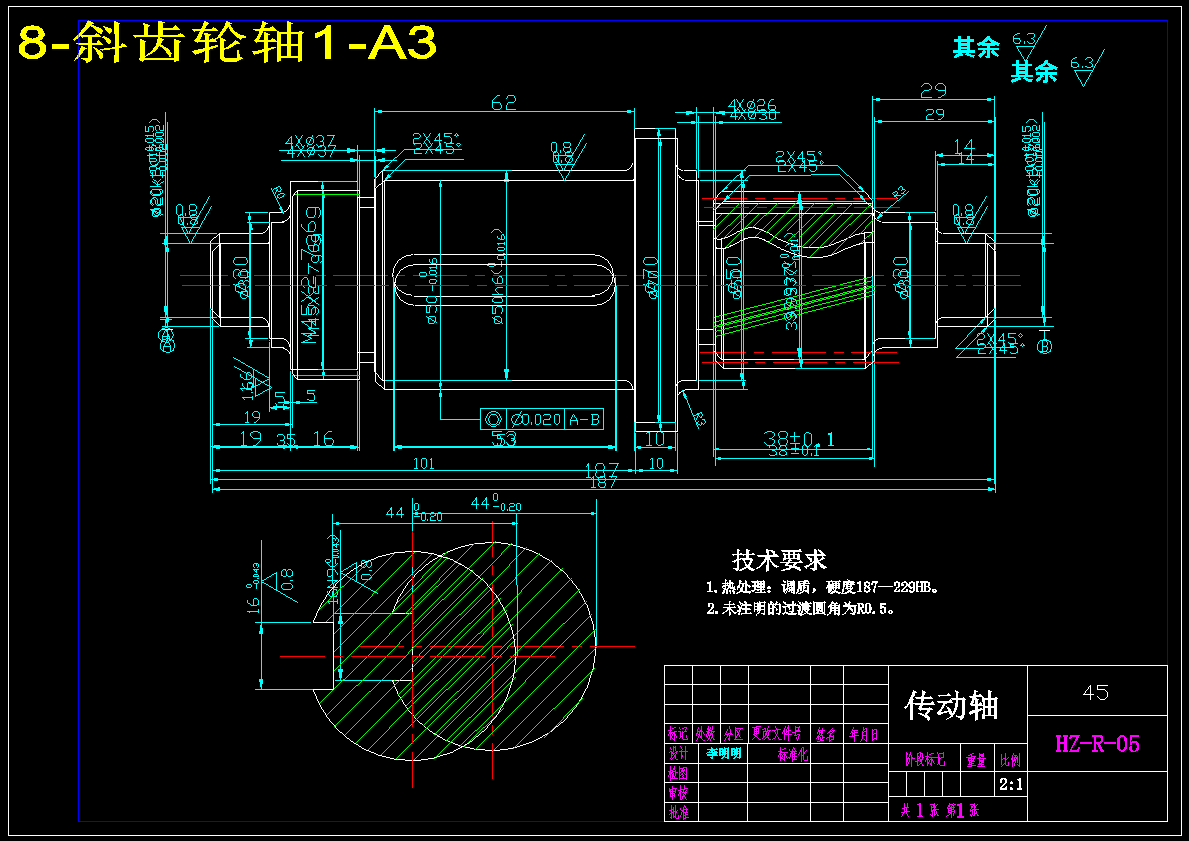Click the keyway slot outline on shaft
Screen dimensions: 1189x841
[504, 280]
